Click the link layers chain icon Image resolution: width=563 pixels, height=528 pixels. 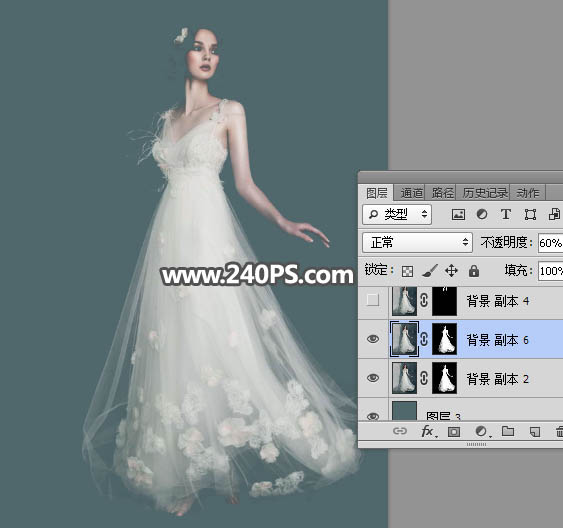coord(400,431)
